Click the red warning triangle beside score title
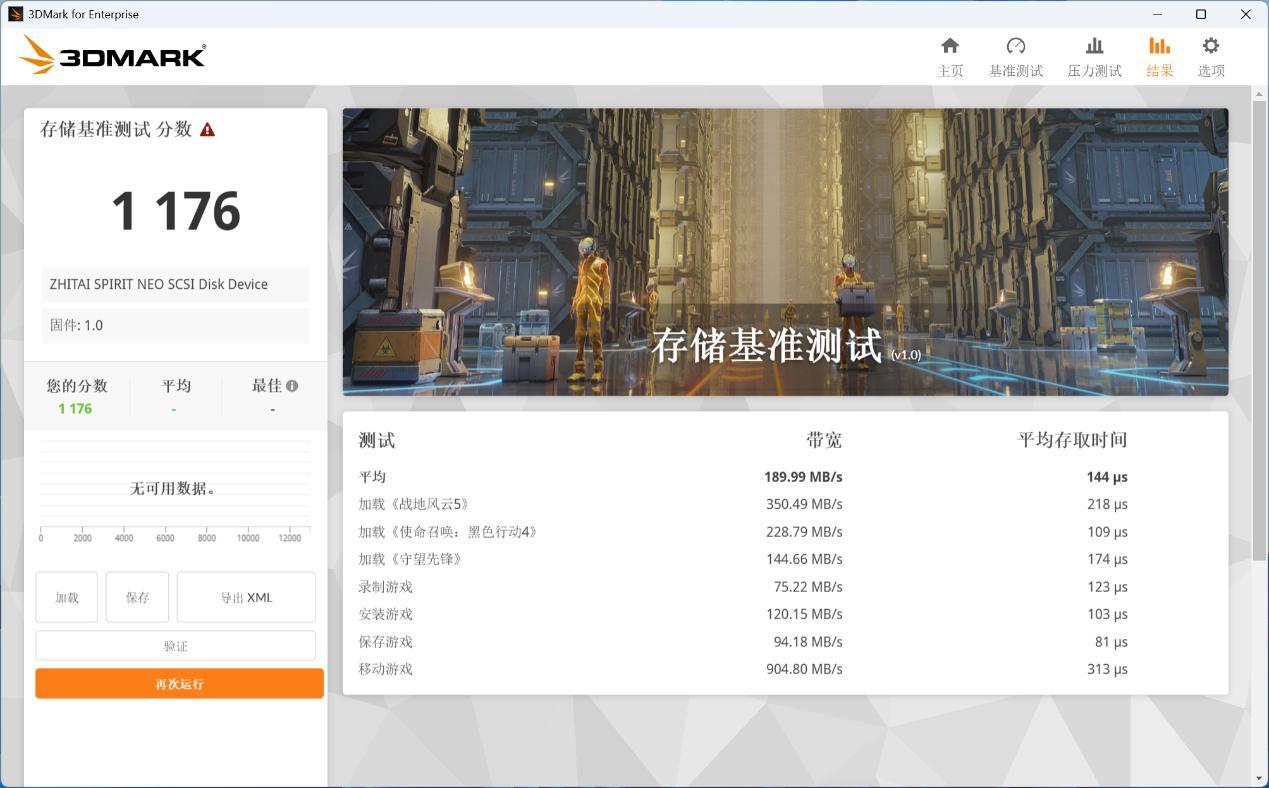The width and height of the screenshot is (1269, 788). 207,130
